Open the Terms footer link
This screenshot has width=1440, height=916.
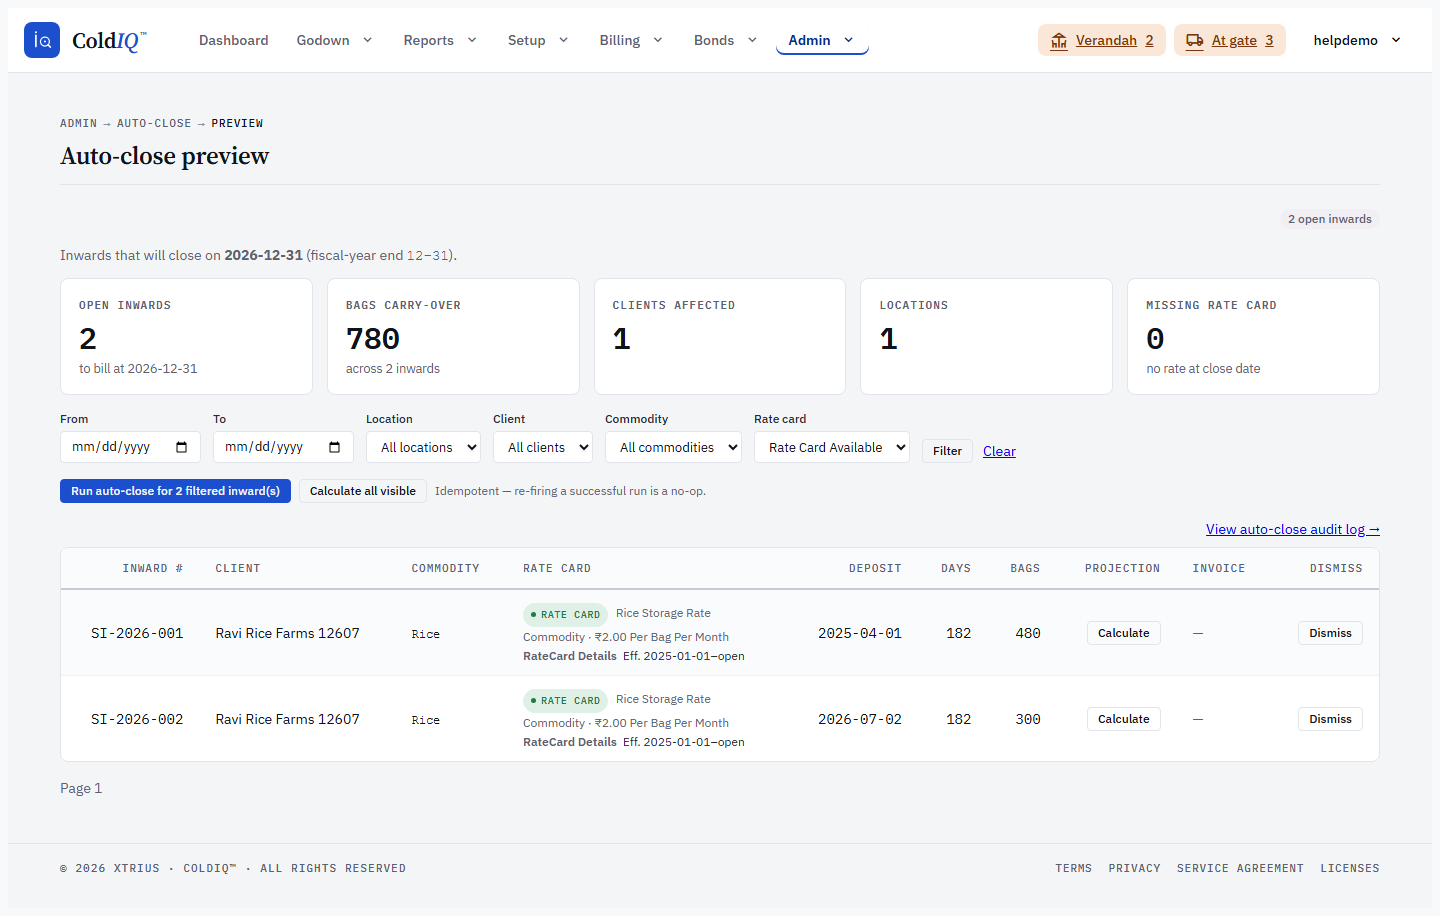coord(1073,868)
